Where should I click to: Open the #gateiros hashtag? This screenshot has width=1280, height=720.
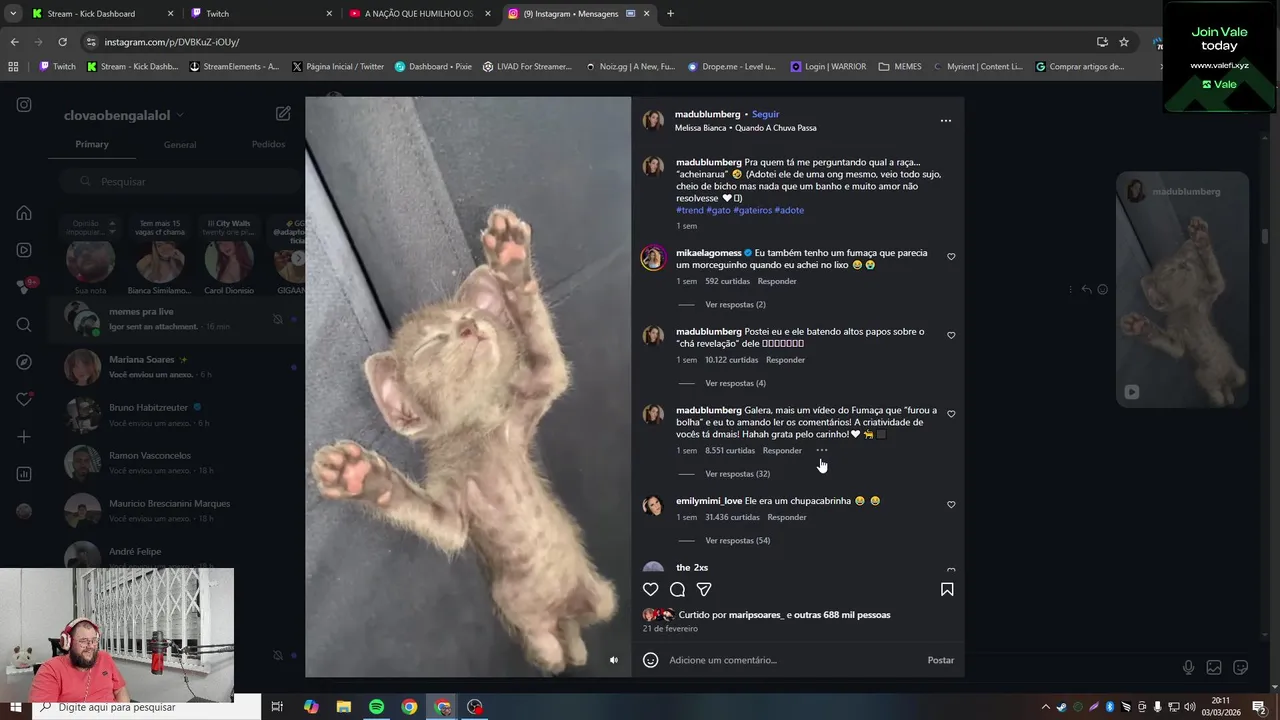click(752, 210)
